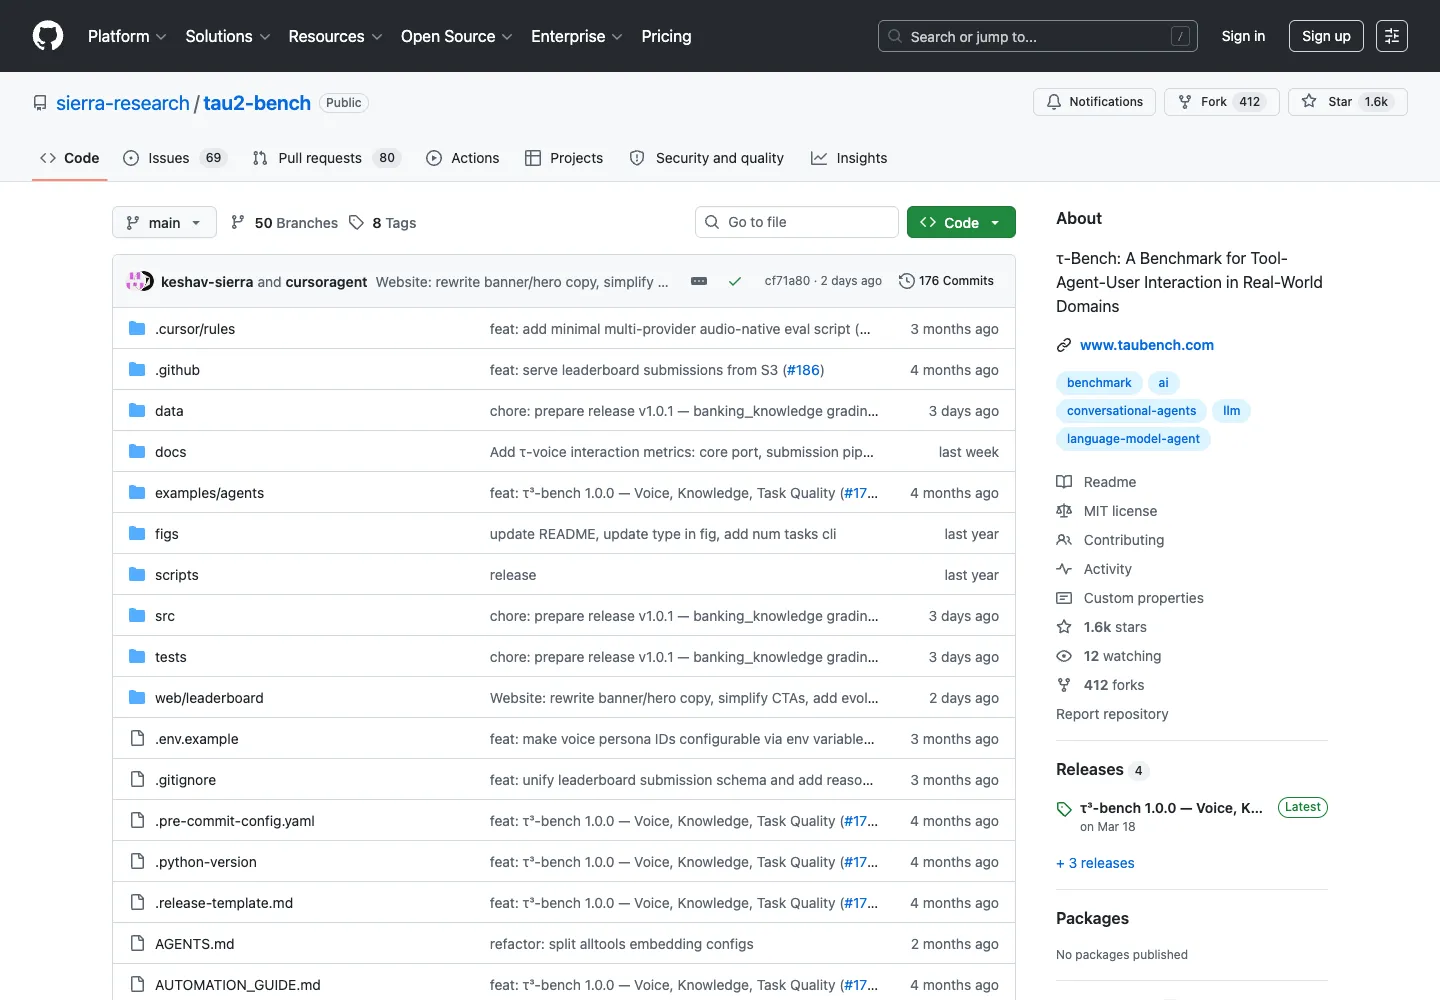1440x1000 pixels.
Task: Open the www.taubench.com link
Action: point(1146,345)
